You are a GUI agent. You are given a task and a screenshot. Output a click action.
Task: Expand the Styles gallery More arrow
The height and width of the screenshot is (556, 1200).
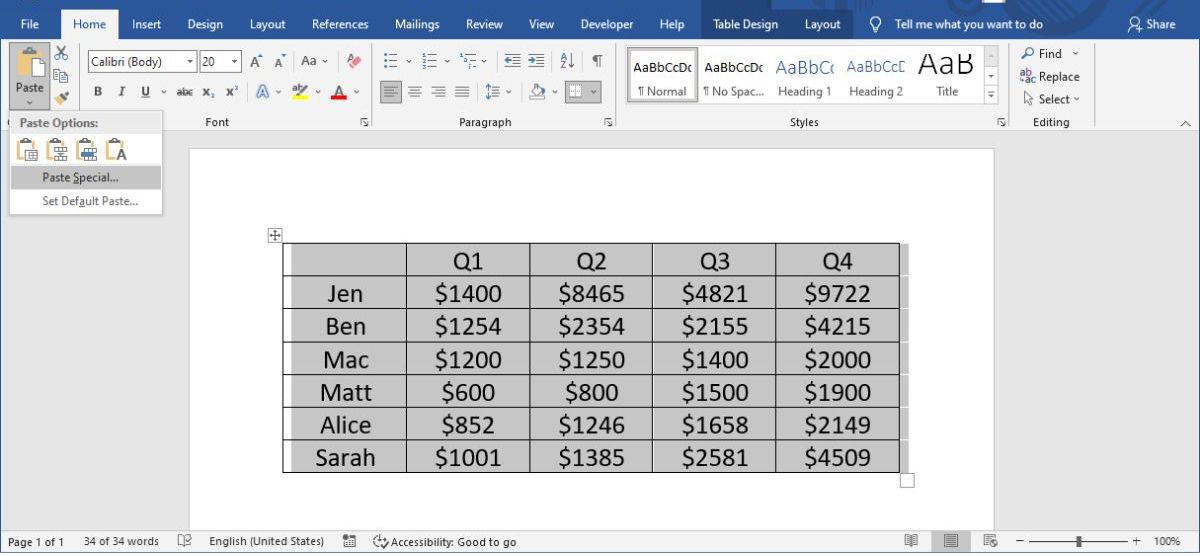[x=991, y=95]
